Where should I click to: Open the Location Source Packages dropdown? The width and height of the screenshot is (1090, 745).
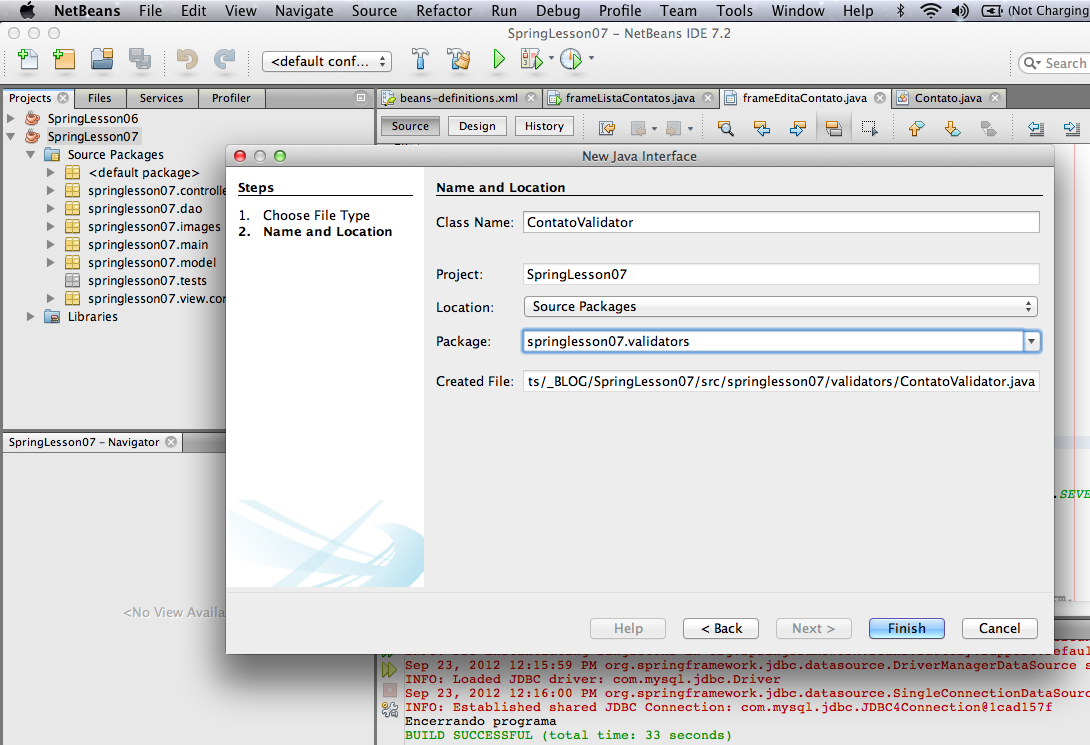click(x=781, y=306)
